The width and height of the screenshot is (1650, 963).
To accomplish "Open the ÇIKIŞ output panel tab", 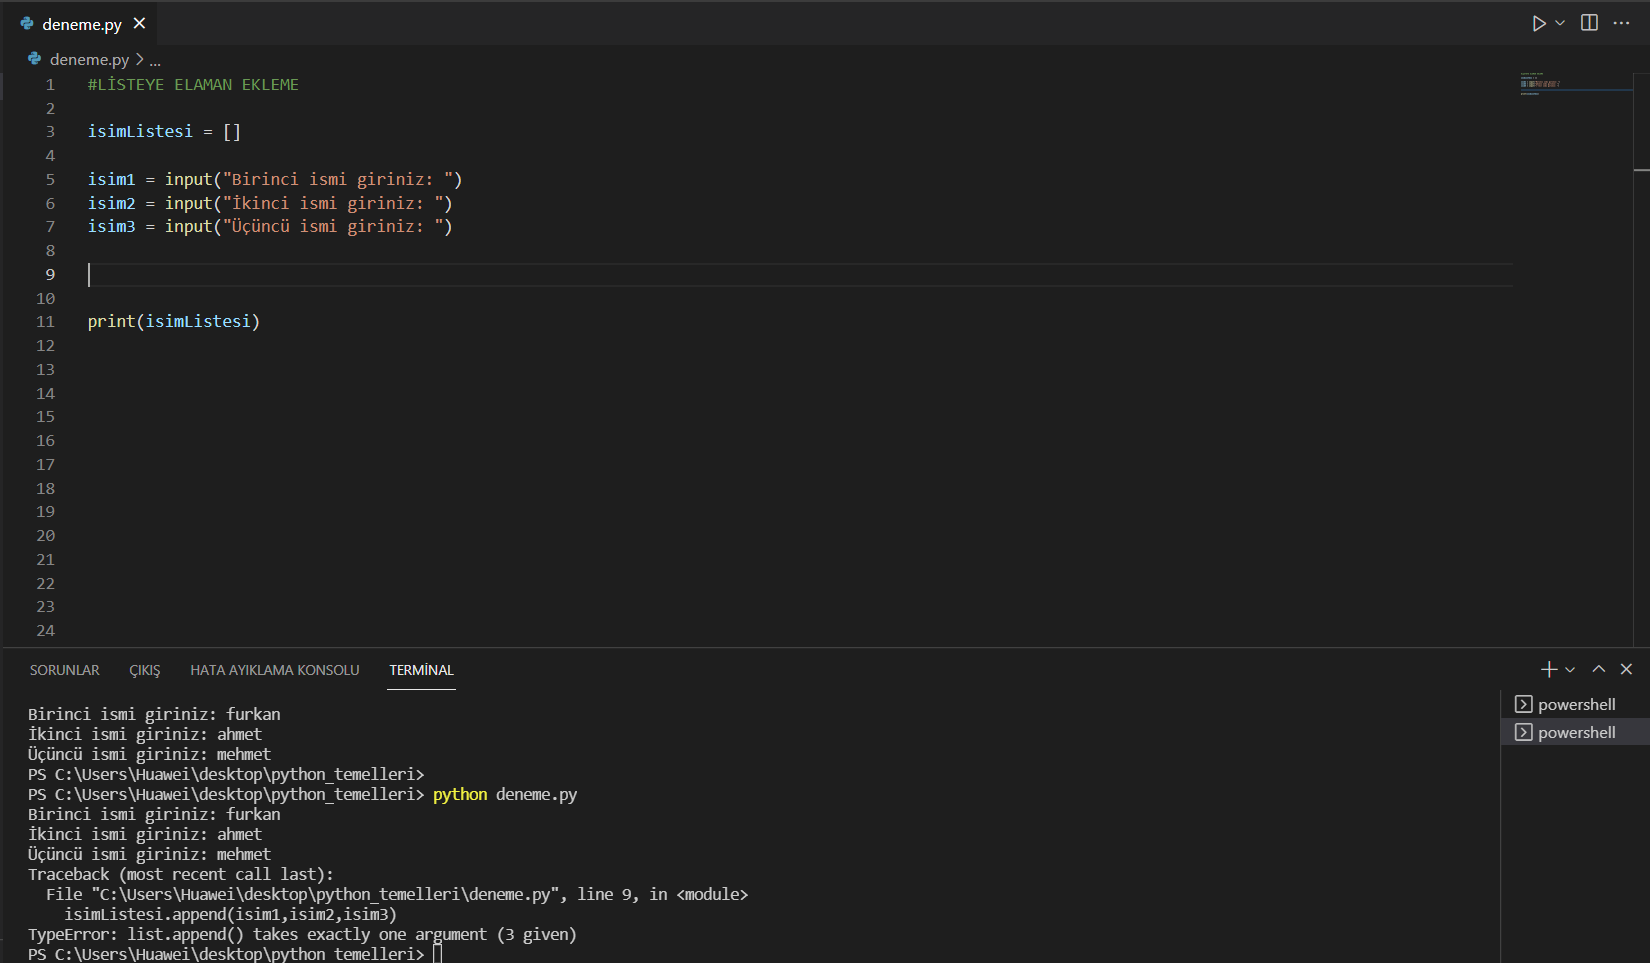I will pos(144,670).
